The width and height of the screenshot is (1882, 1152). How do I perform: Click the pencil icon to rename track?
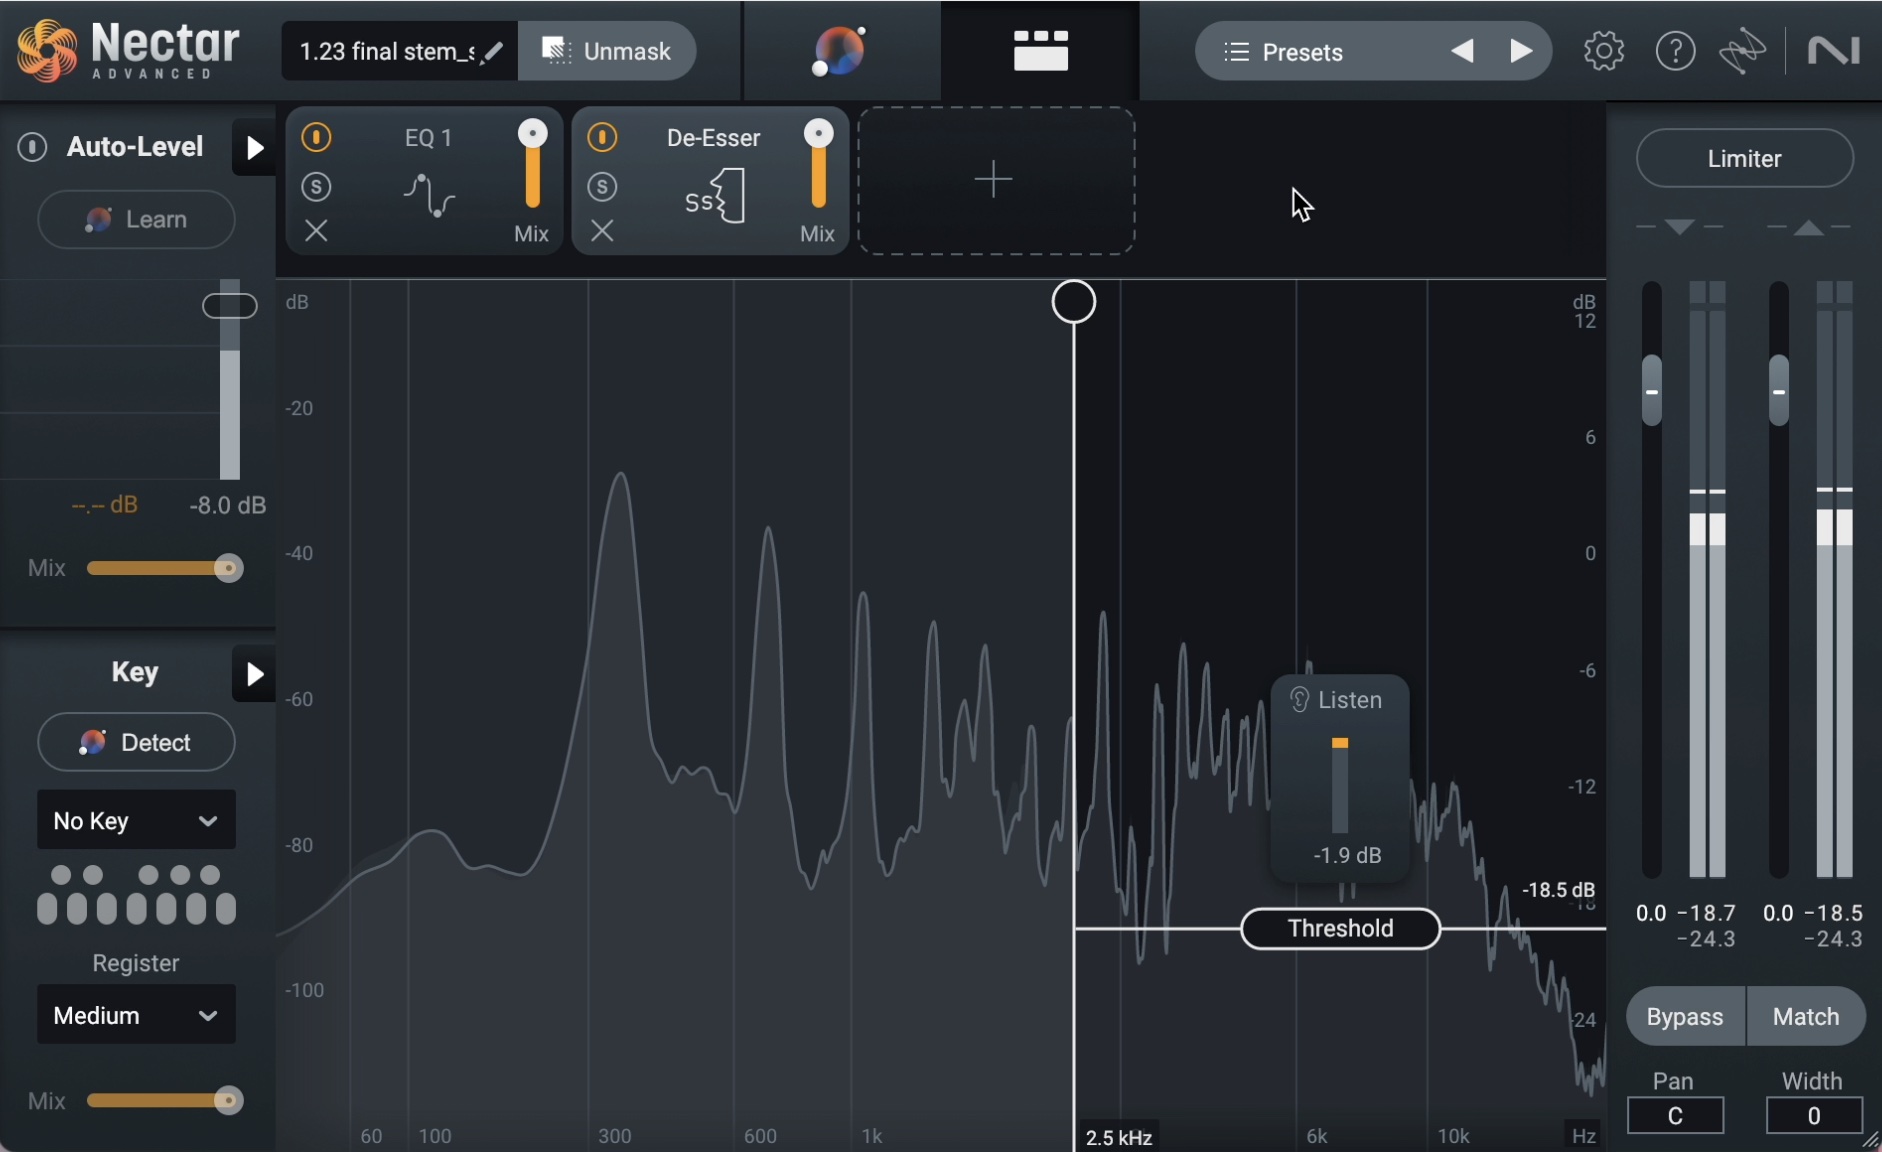492,52
